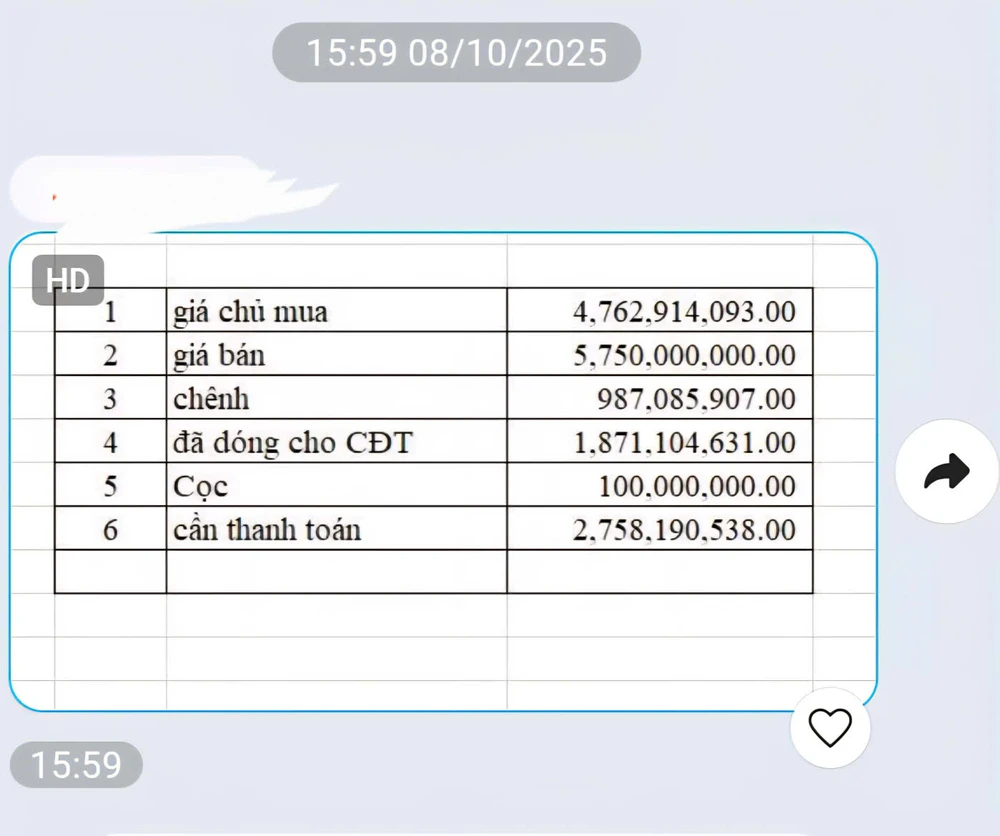Viewport: 1000px width, 836px height.
Task: Click the 'giá chủ mua' cell
Action: 250,312
